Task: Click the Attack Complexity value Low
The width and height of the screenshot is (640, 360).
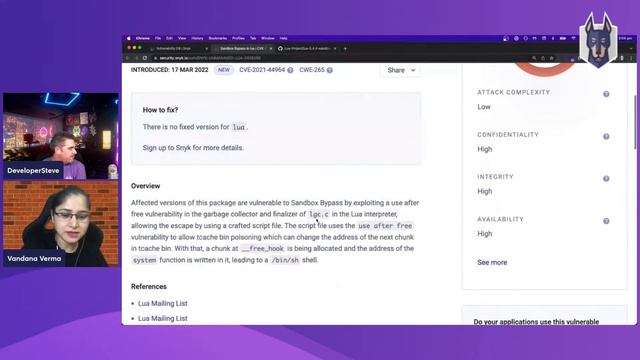Action: point(484,107)
